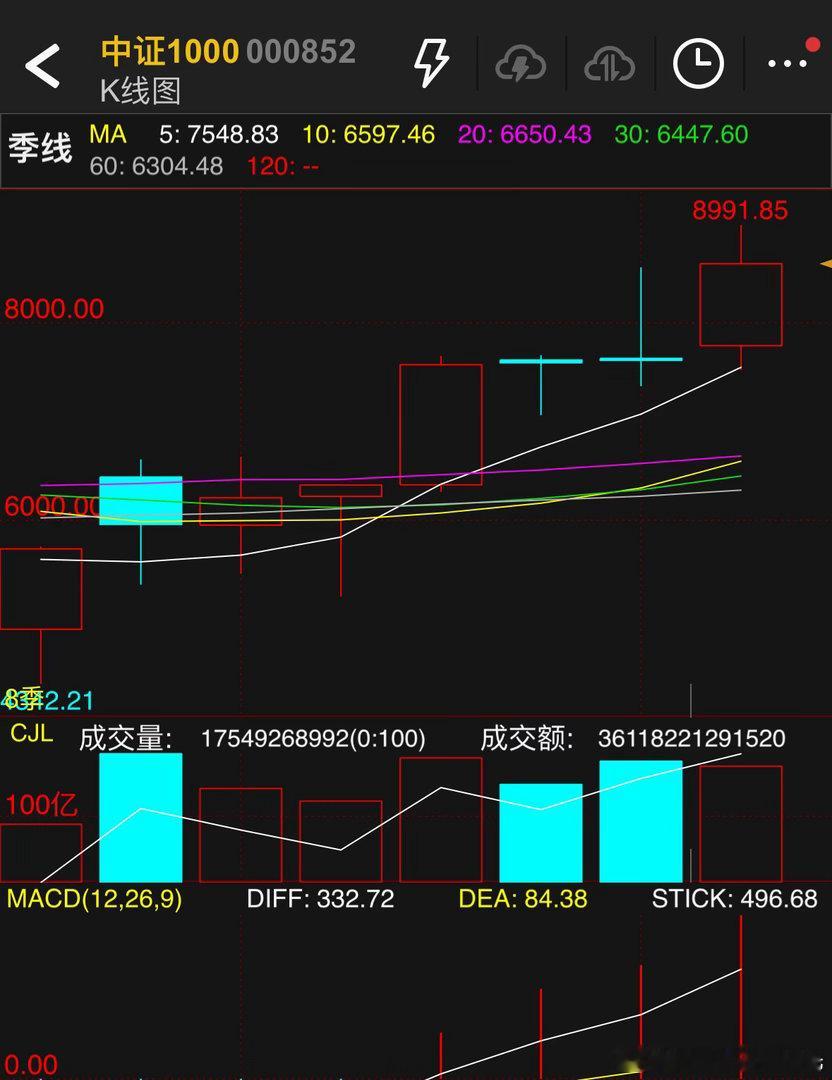The width and height of the screenshot is (832, 1080).
Task: Tap the STICK: 496.68 value
Action: [x=734, y=898]
